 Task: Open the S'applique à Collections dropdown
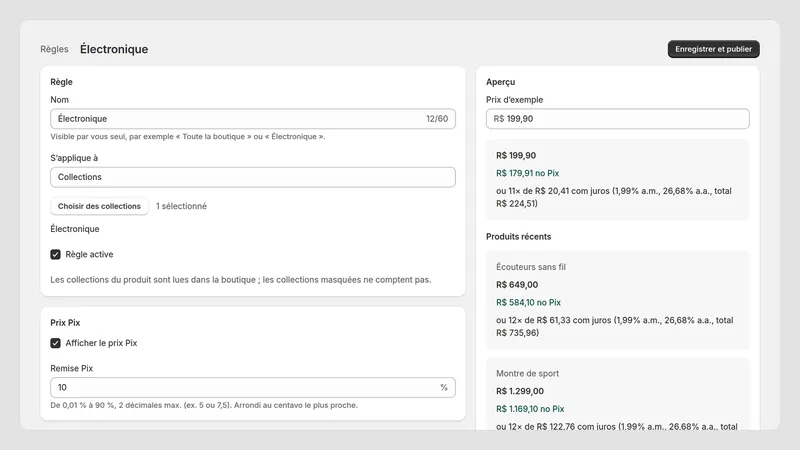(x=253, y=177)
